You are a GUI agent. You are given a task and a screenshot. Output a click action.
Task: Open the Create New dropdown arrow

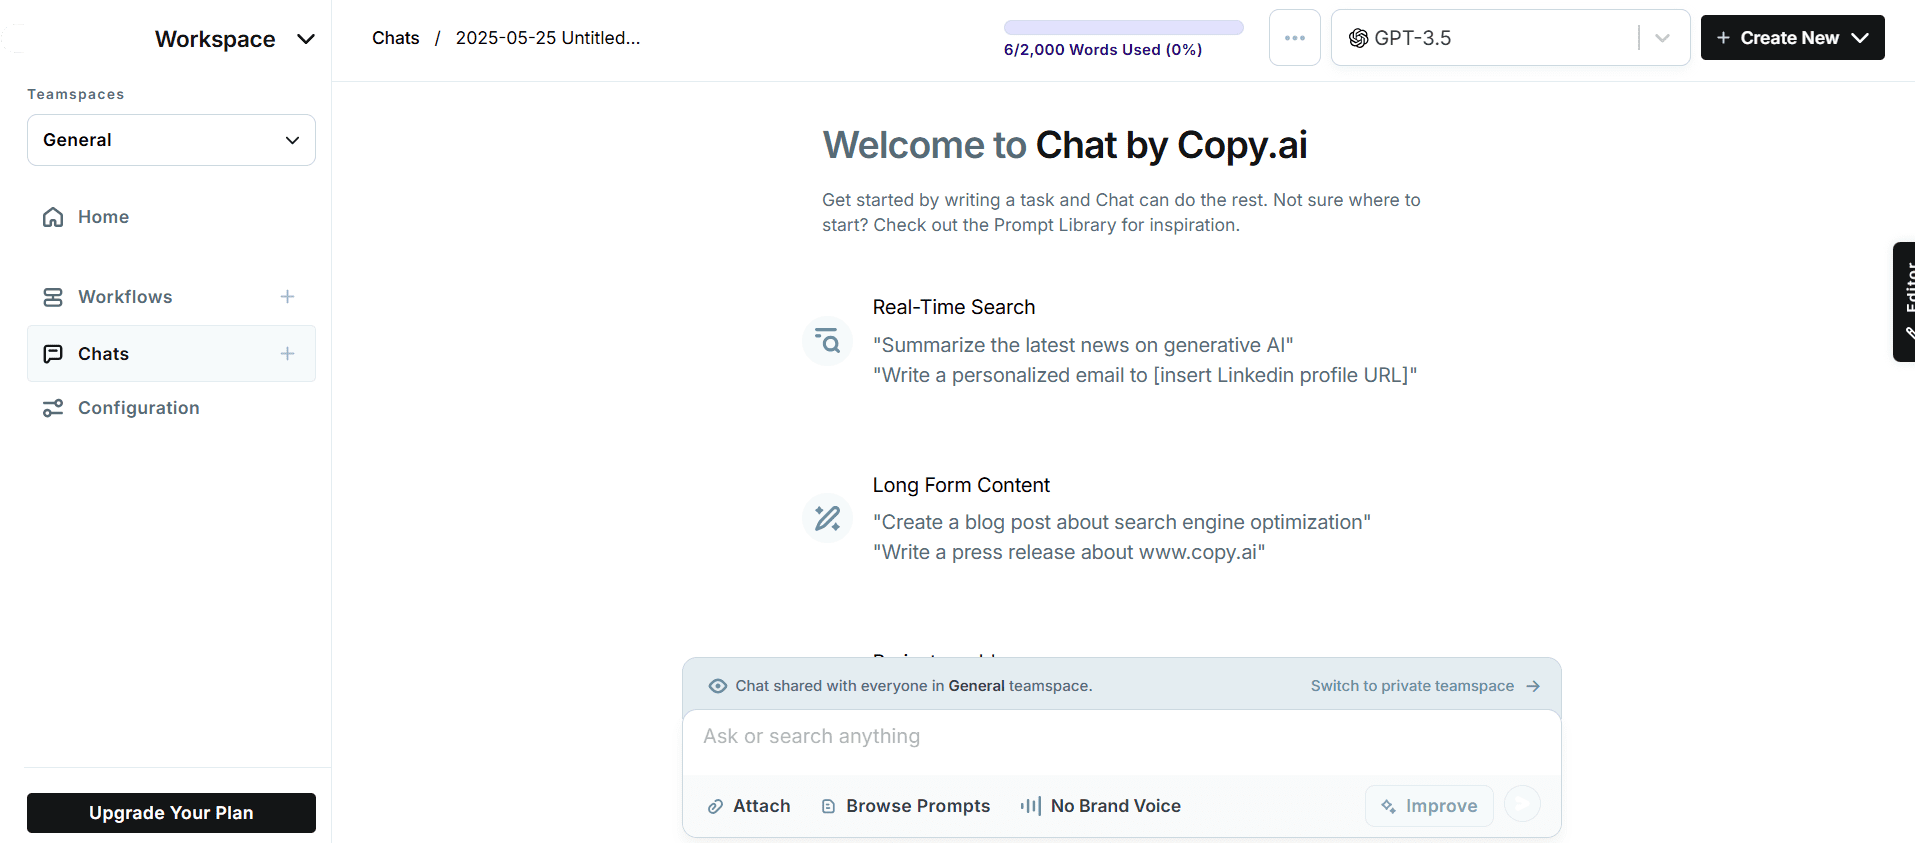click(x=1860, y=37)
